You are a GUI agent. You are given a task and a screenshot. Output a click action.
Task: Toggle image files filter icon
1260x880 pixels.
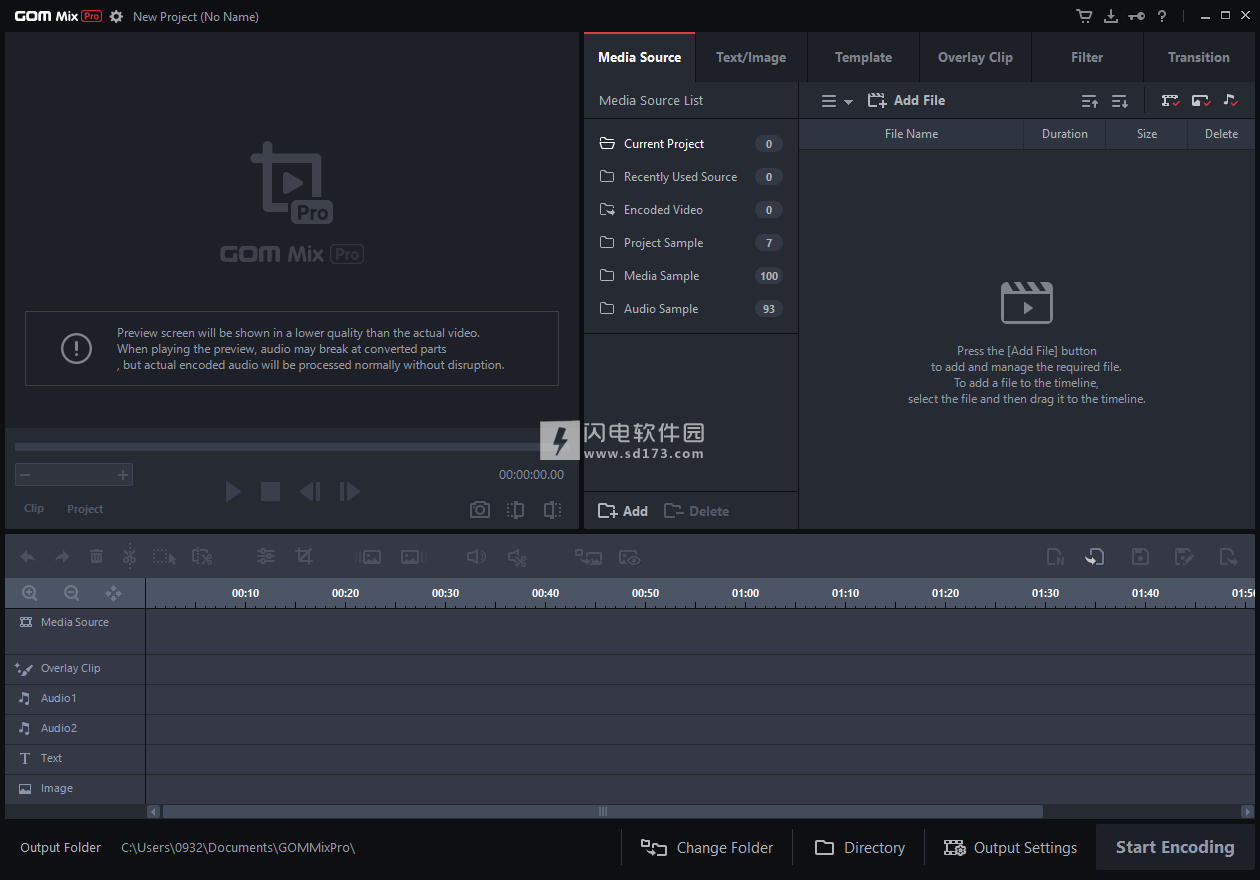1201,101
